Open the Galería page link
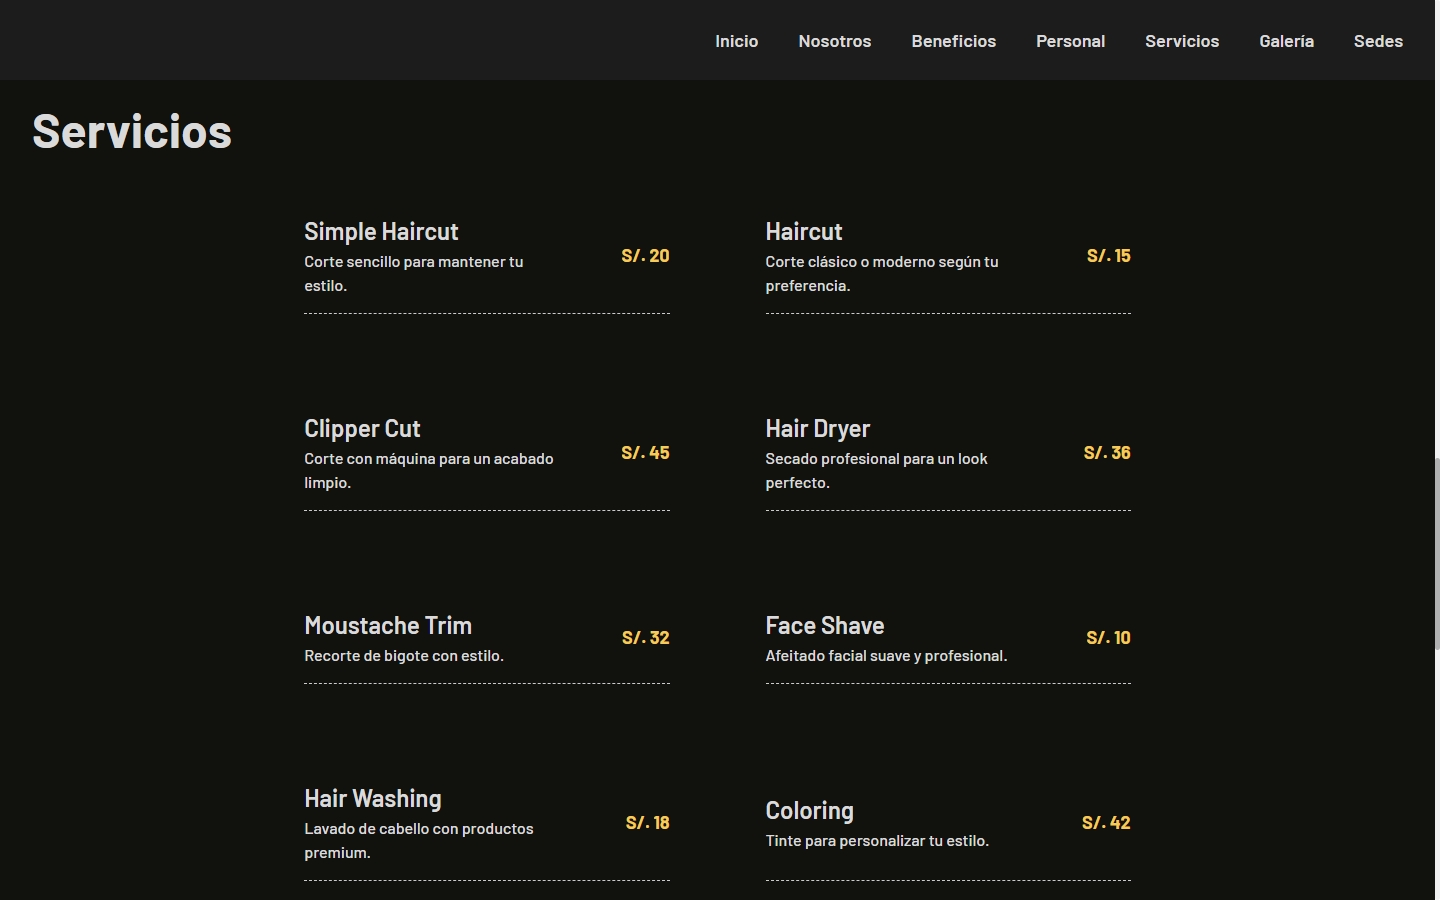The width and height of the screenshot is (1440, 900). click(x=1286, y=41)
